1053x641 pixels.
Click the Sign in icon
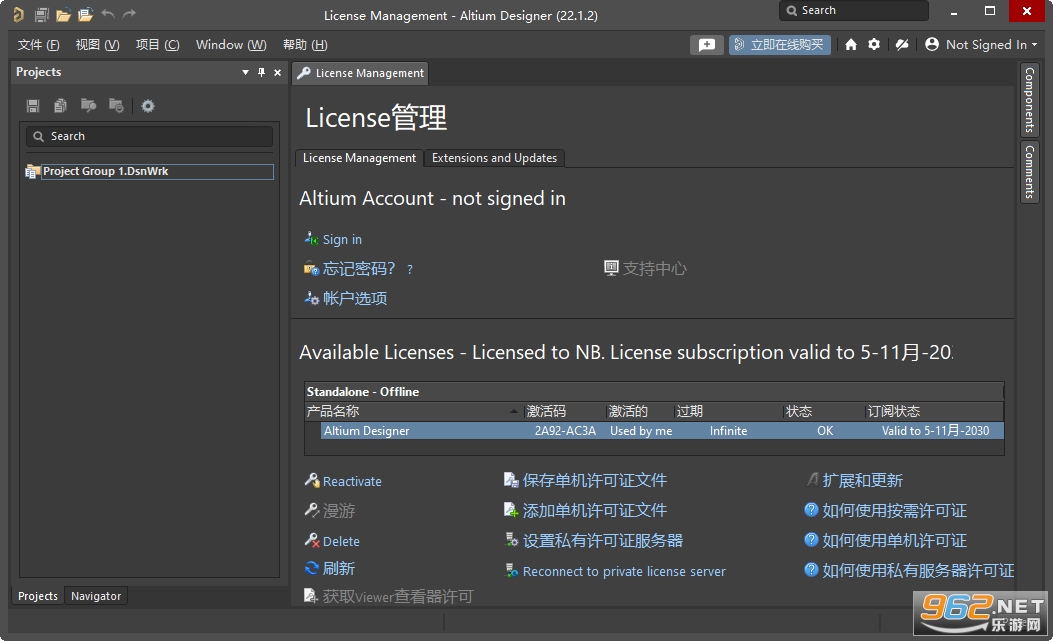pyautogui.click(x=311, y=239)
